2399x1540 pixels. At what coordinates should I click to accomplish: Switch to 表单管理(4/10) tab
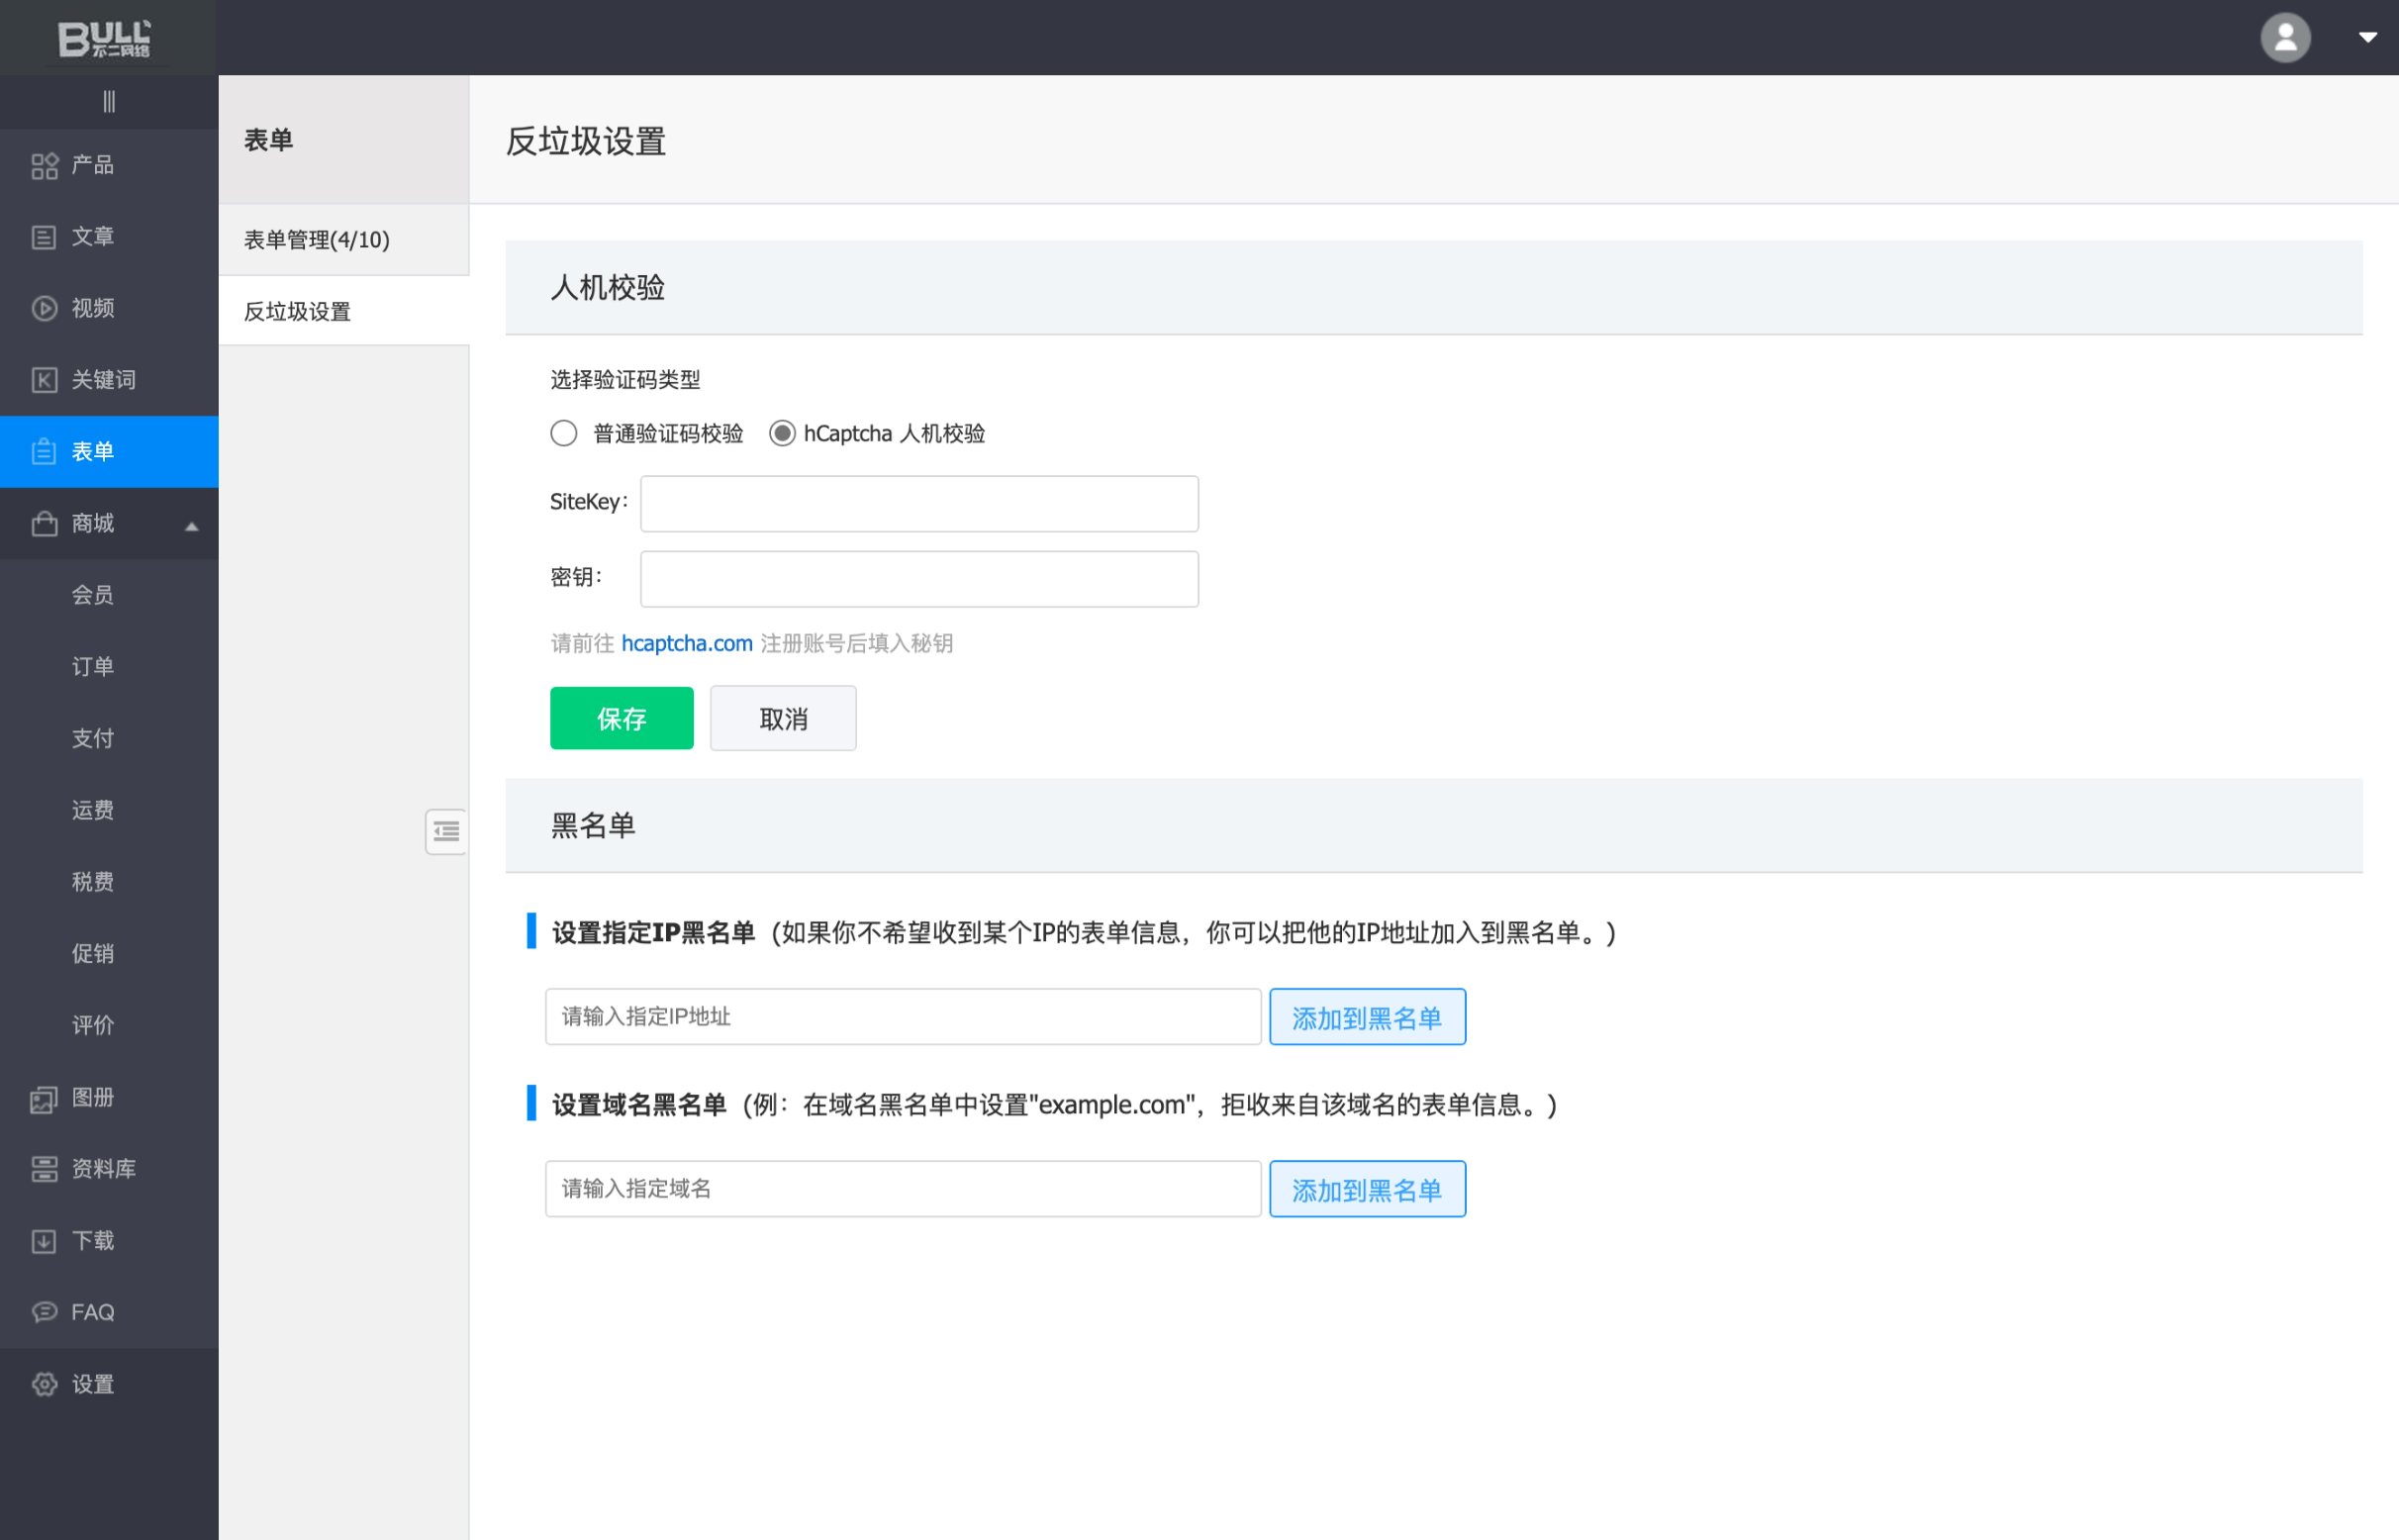pos(317,240)
